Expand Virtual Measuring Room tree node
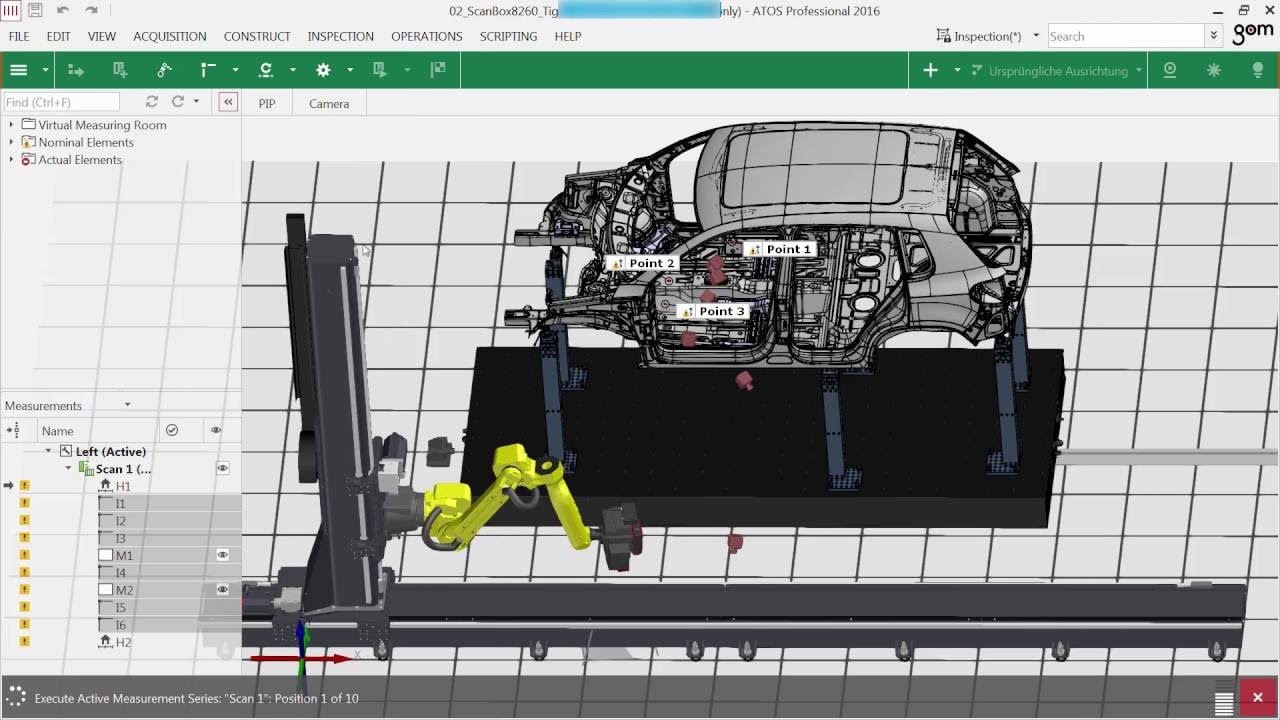The height and width of the screenshot is (720, 1280). [x=11, y=125]
